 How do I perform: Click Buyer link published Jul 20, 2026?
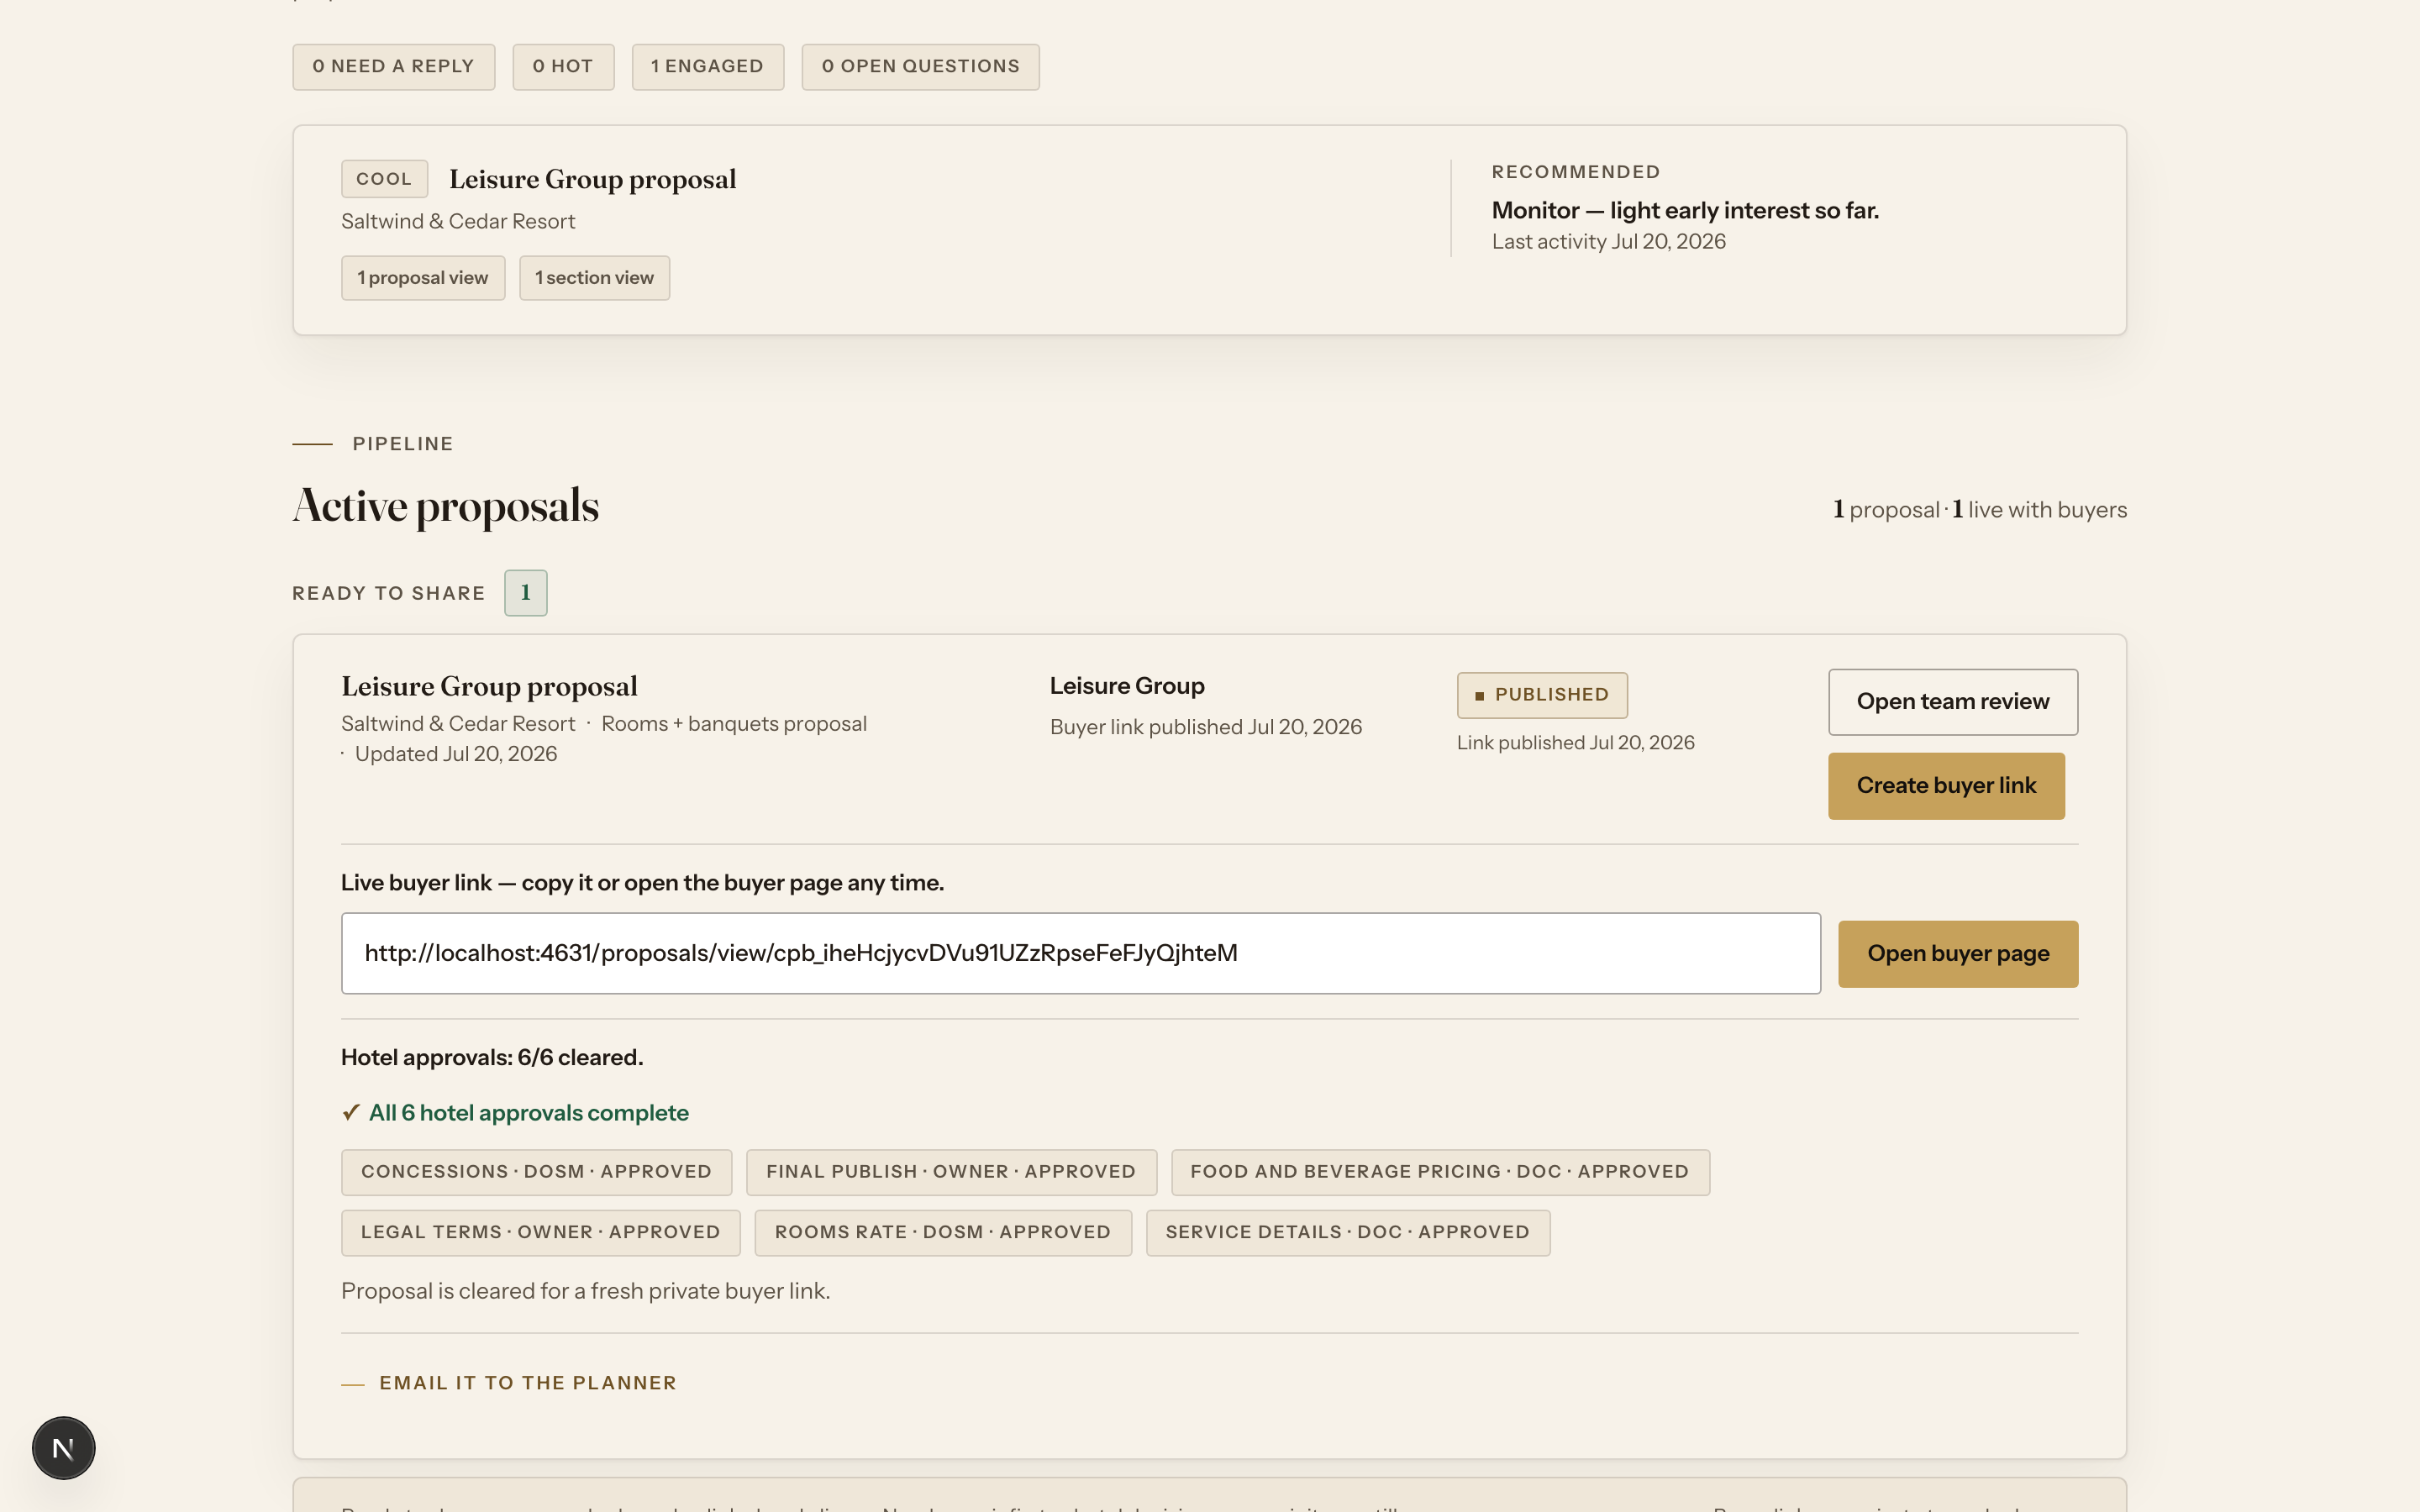point(1205,727)
